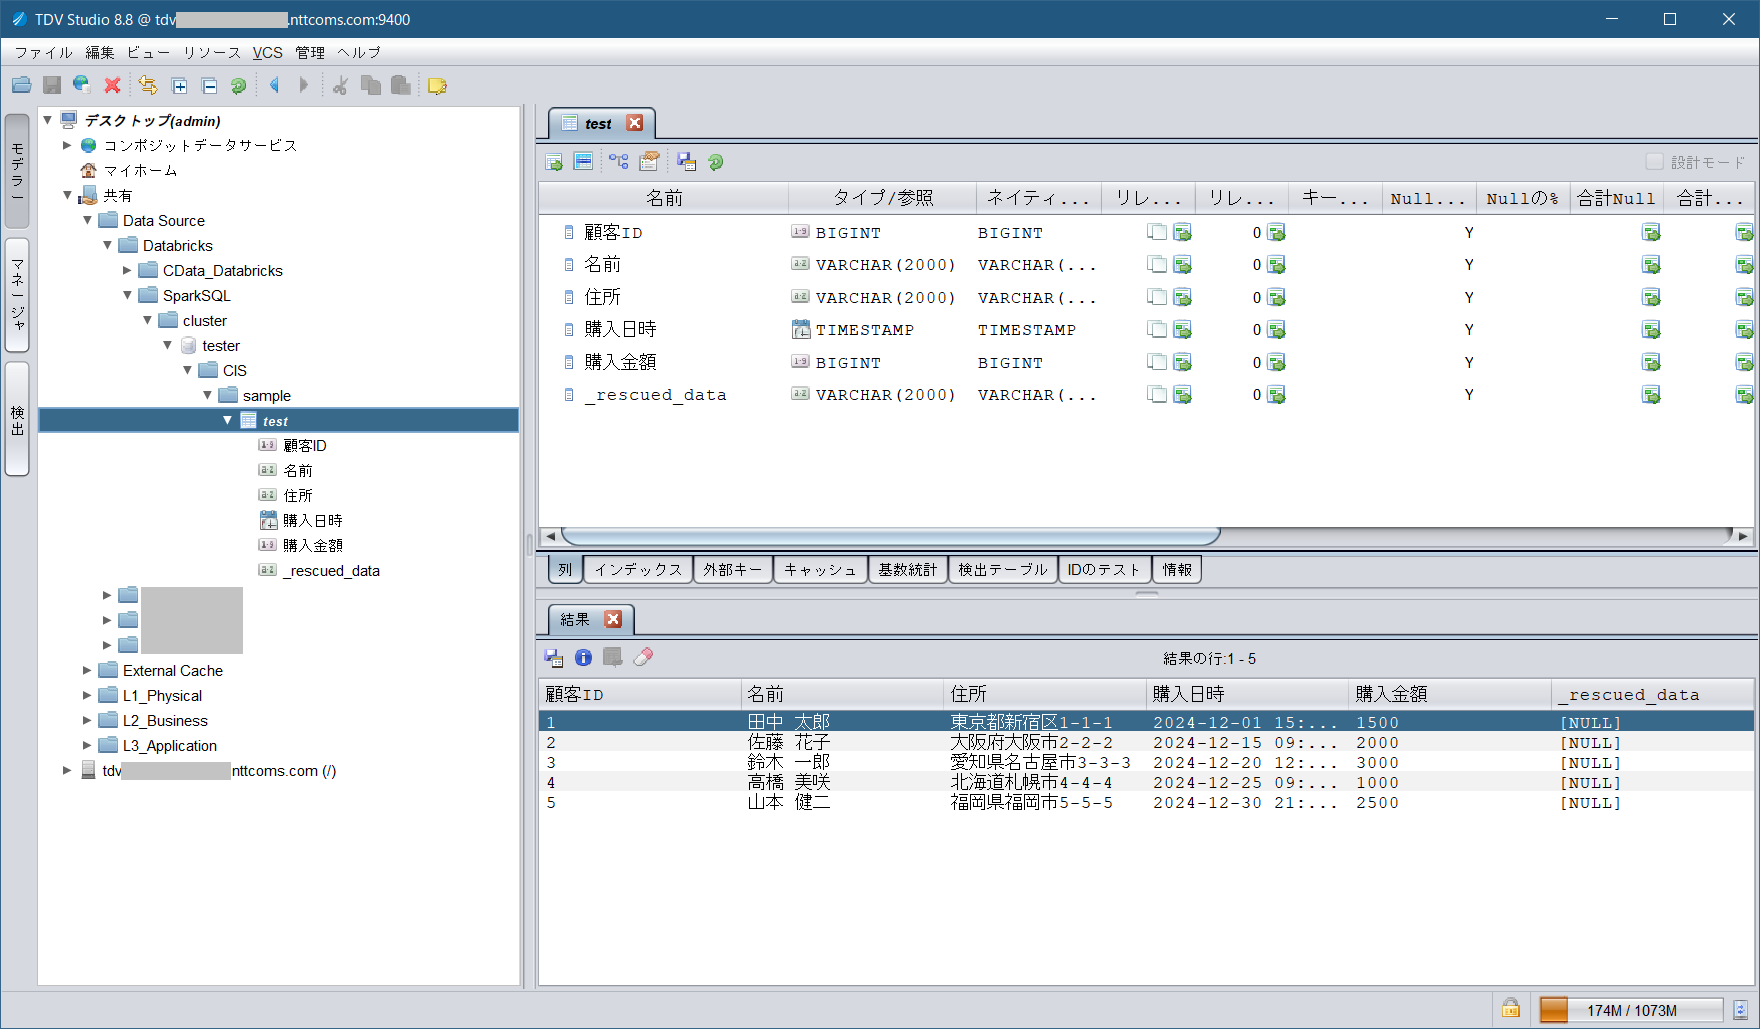This screenshot has width=1760, height=1029.
Task: Click the clipboard handshake icon in the test editor
Action: pyautogui.click(x=650, y=162)
